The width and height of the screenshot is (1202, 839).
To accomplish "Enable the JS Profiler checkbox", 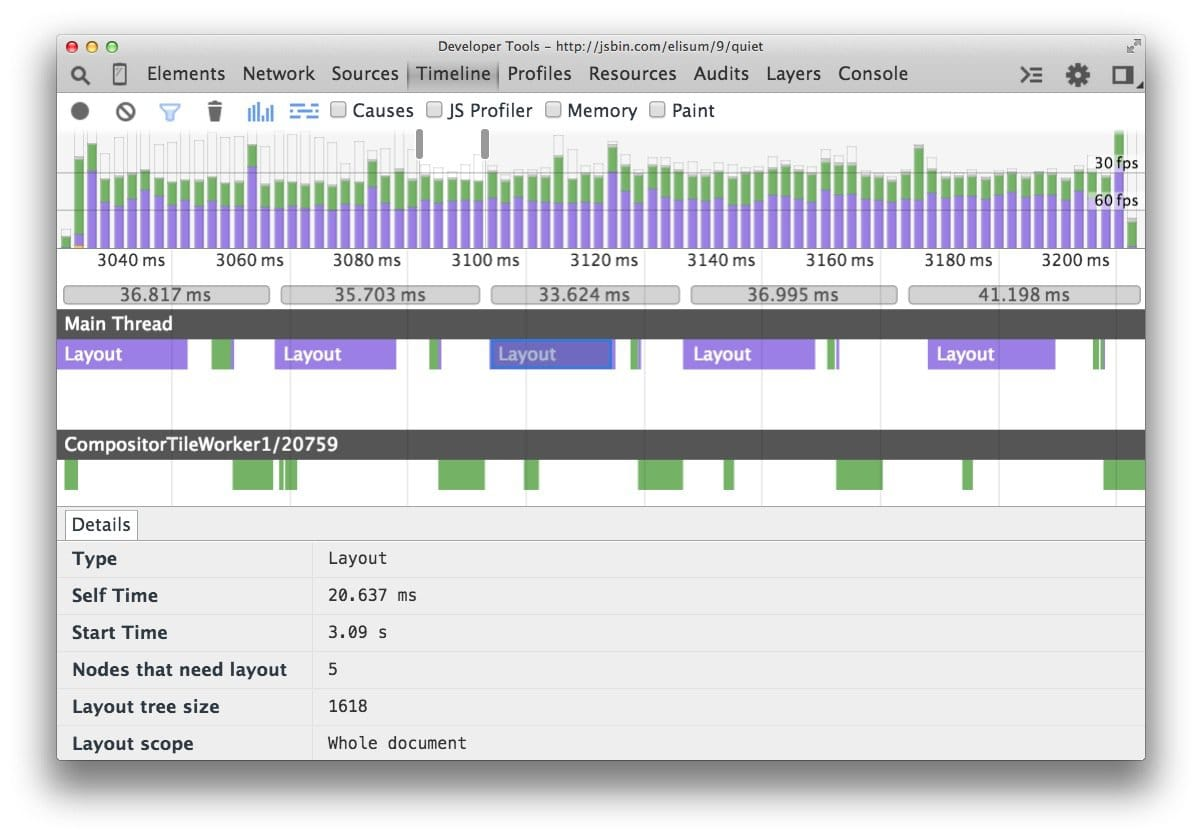I will 434,110.
